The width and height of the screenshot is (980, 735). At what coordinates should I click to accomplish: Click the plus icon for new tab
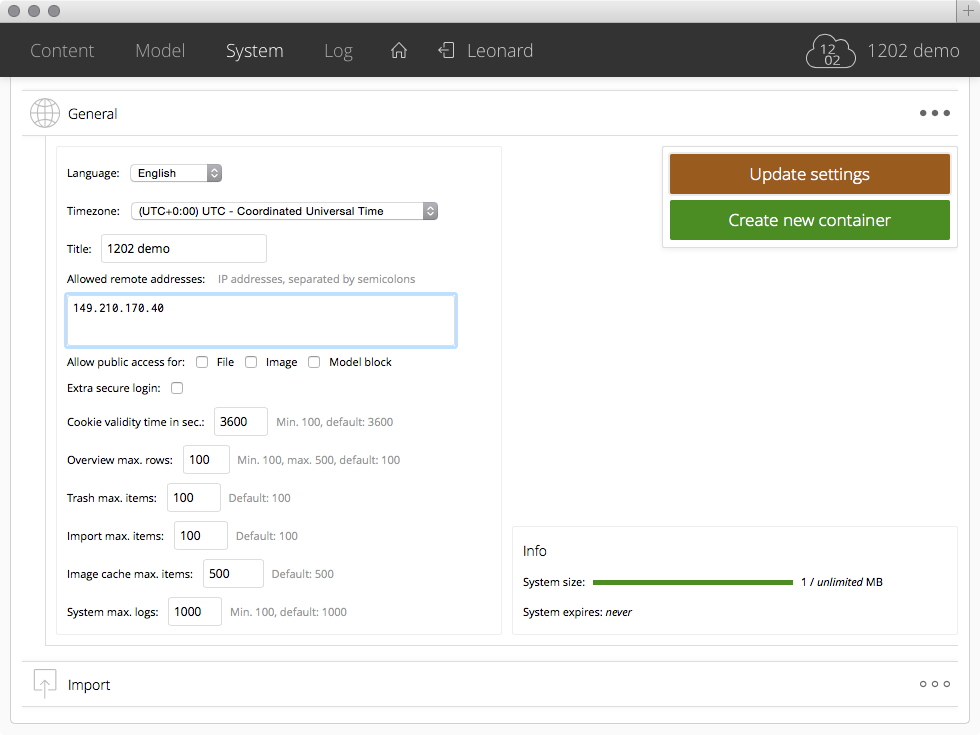coord(967,11)
